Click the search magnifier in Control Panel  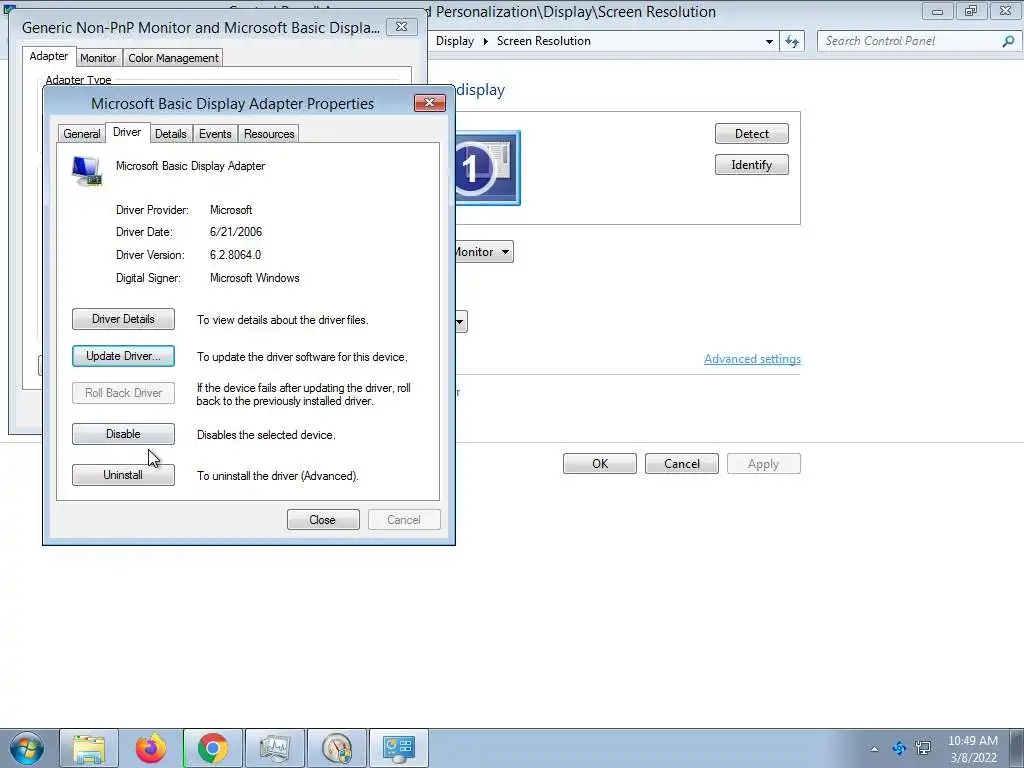[1008, 41]
